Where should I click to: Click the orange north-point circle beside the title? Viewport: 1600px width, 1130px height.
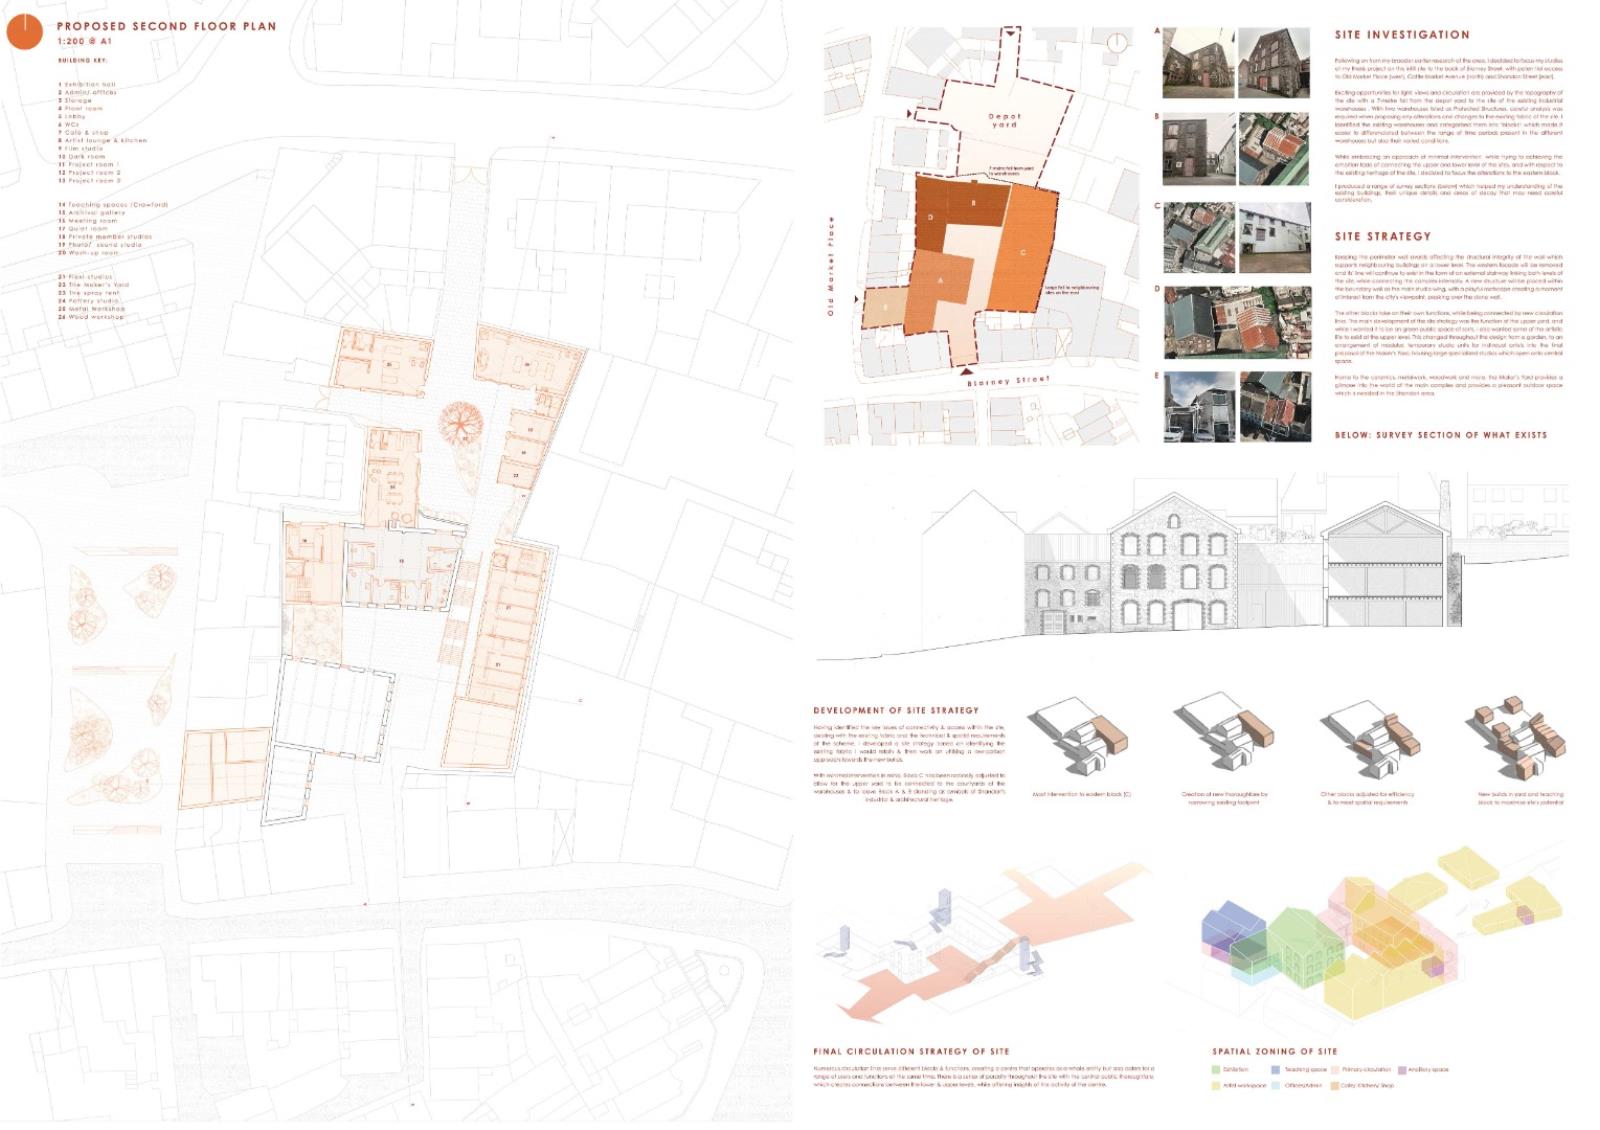pyautogui.click(x=24, y=32)
